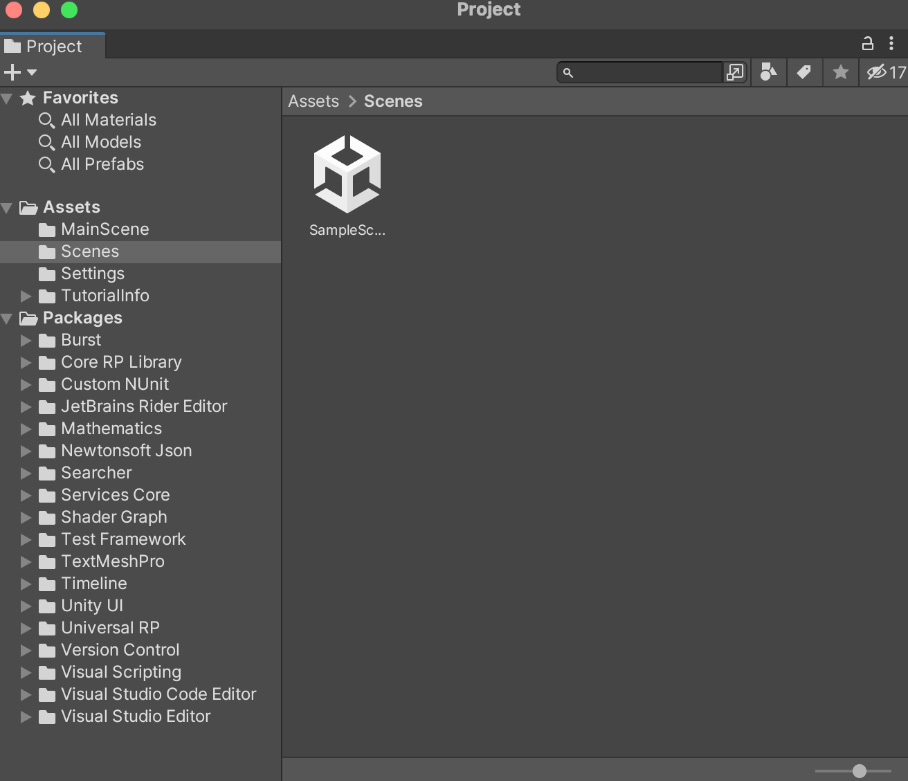Select the JetBrains Rider Editor package

140,406
